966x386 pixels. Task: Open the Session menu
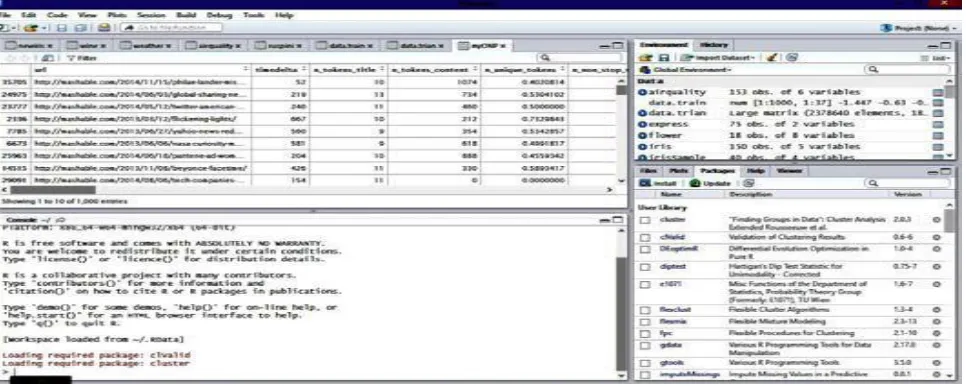point(151,14)
